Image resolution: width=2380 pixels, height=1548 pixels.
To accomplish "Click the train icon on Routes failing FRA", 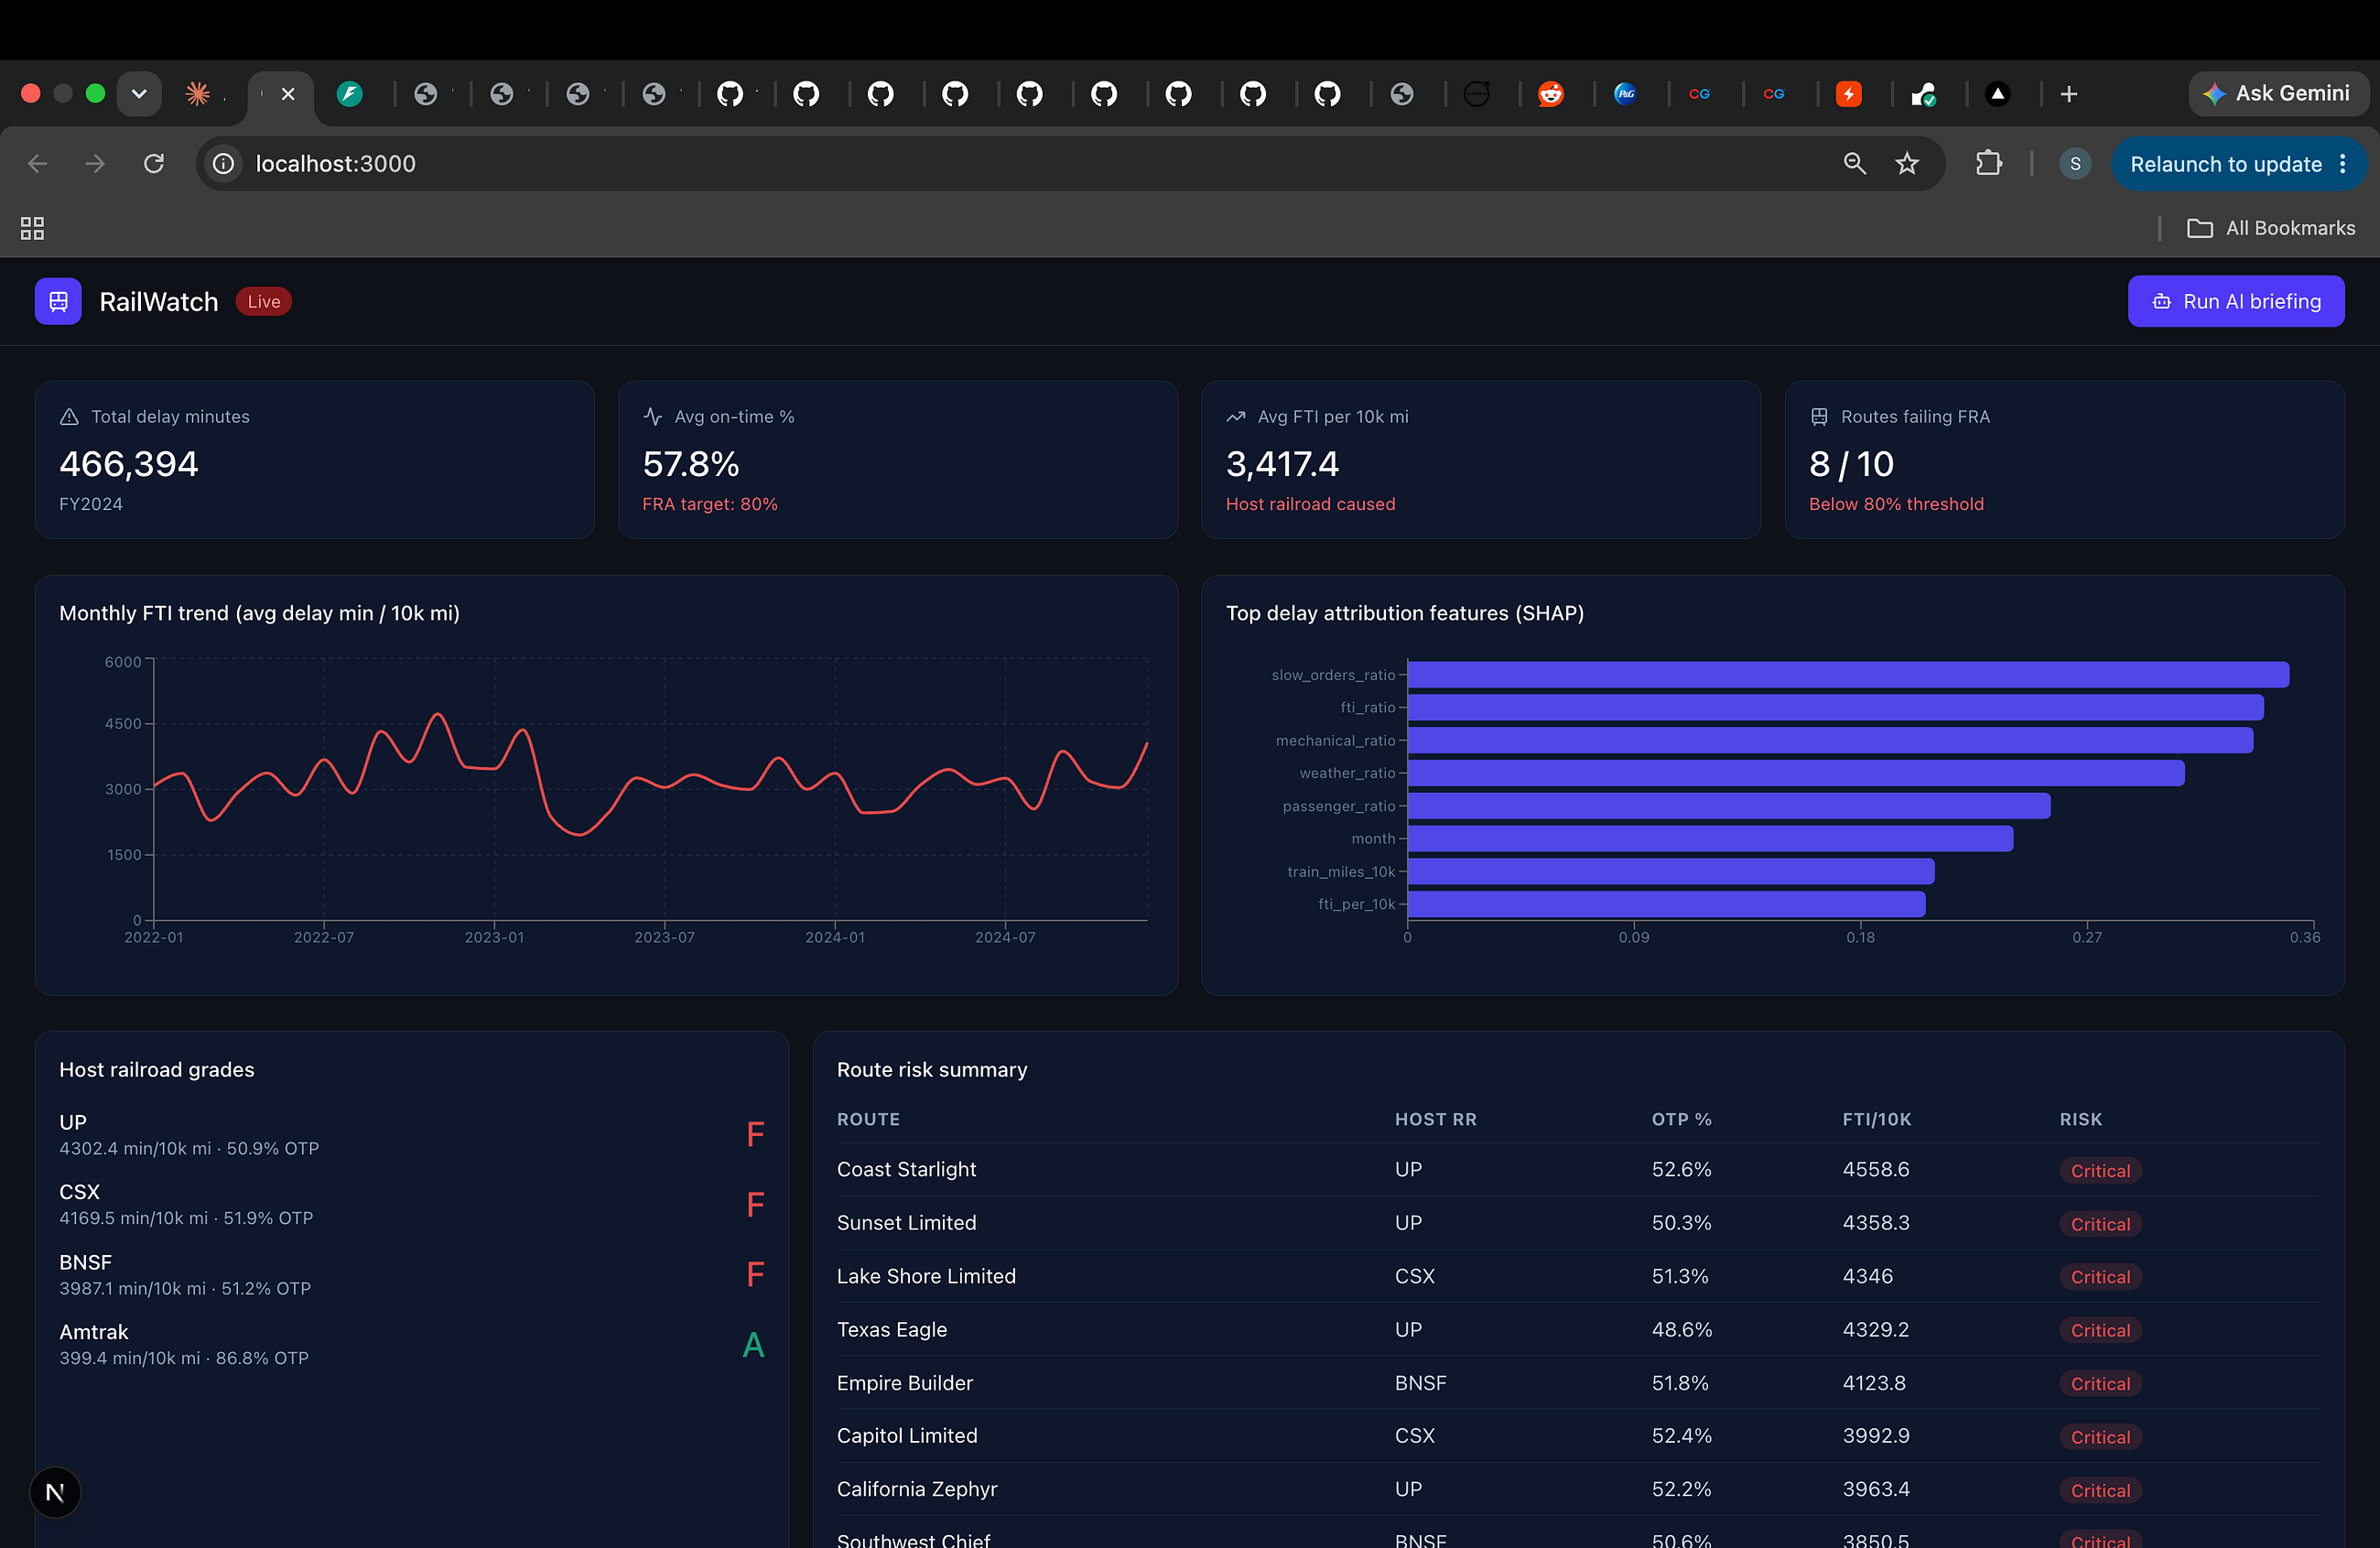I will pos(1819,416).
